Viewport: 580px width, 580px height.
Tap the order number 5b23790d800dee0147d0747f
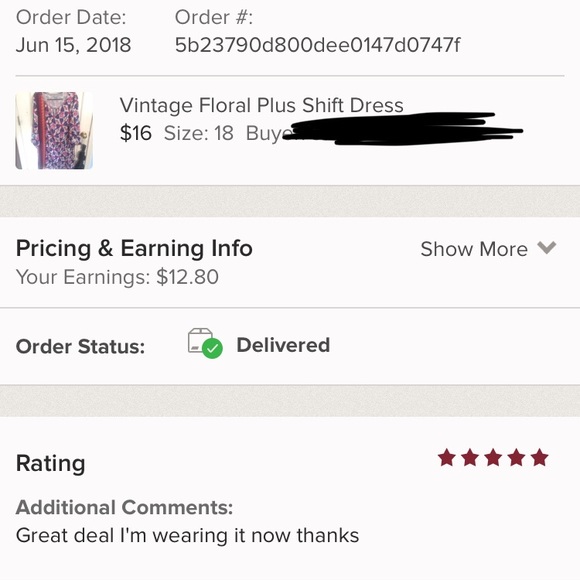[x=317, y=45]
